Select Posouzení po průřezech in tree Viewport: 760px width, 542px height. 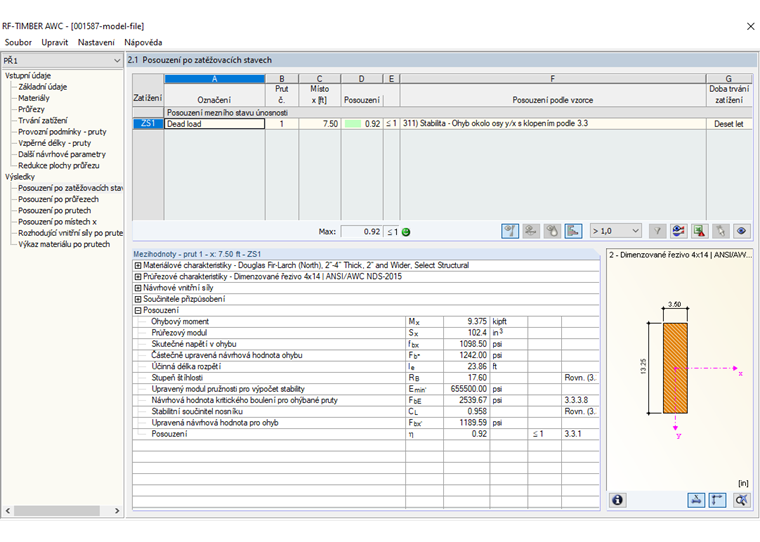tap(59, 199)
